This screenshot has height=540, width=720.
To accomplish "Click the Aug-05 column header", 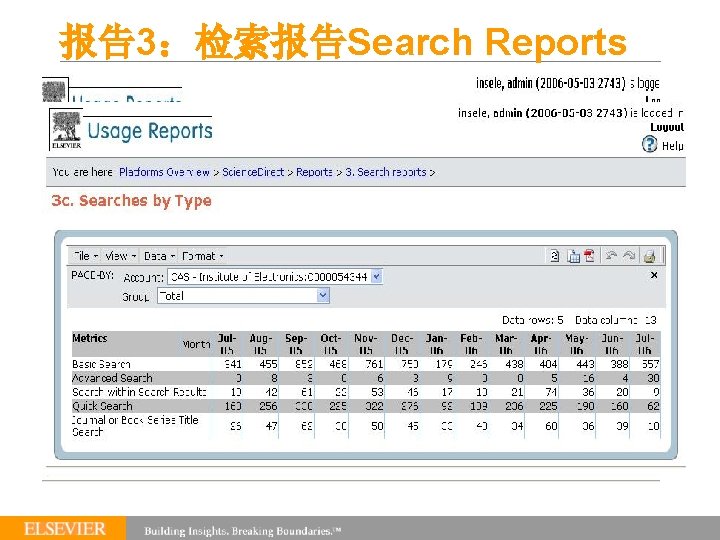I will [x=261, y=344].
